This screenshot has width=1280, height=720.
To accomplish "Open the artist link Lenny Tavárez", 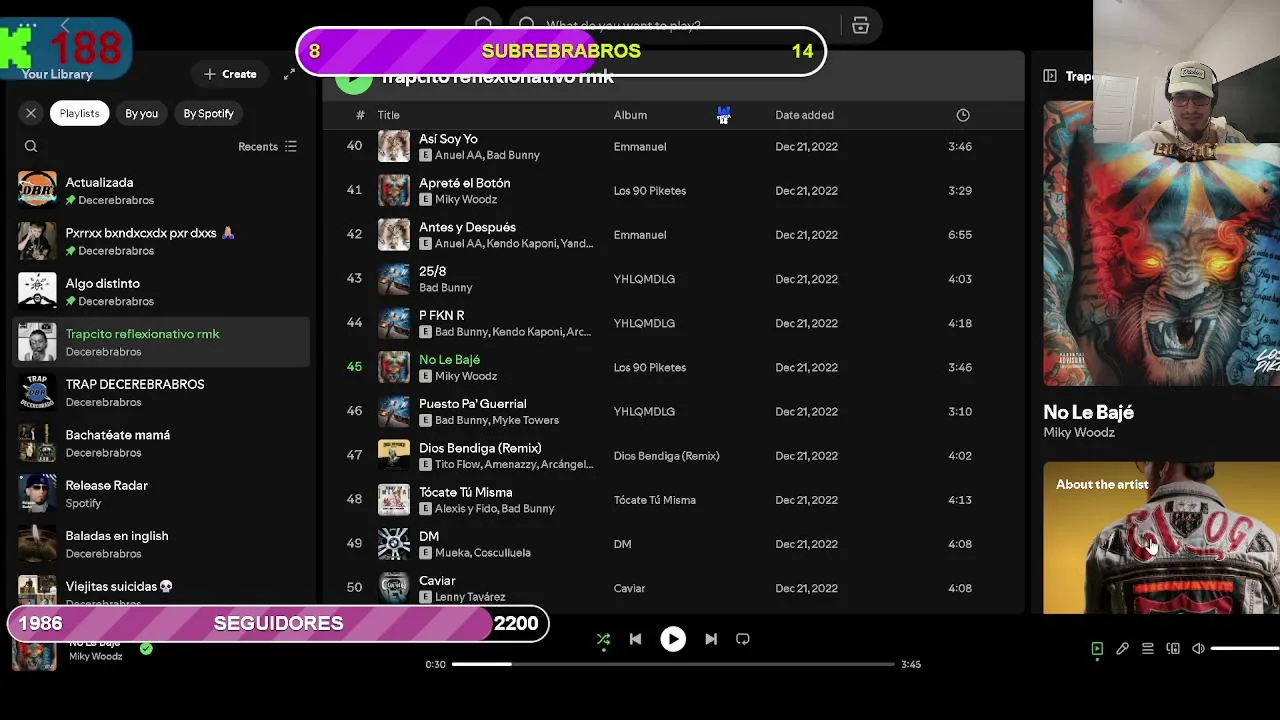I will [470, 597].
